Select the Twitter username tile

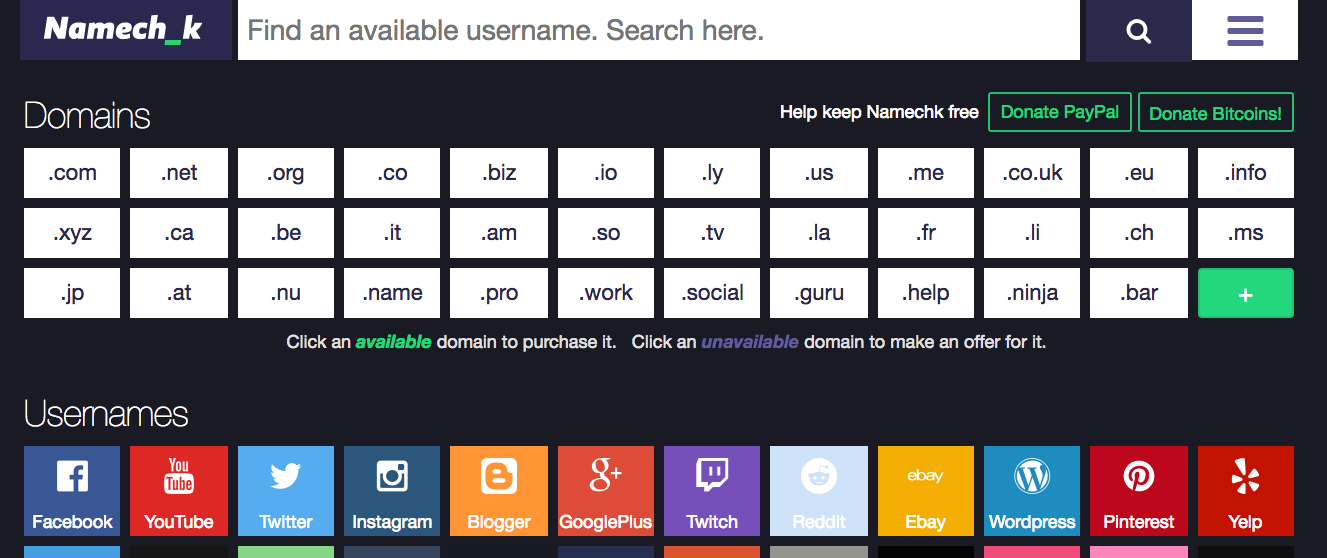pyautogui.click(x=286, y=491)
